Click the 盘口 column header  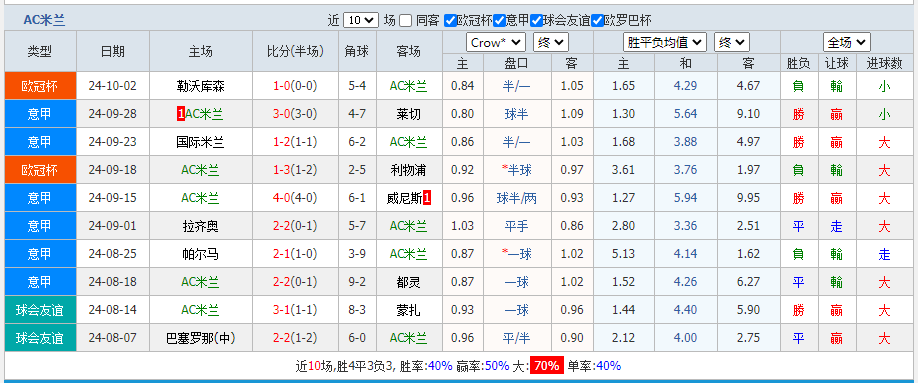click(516, 63)
